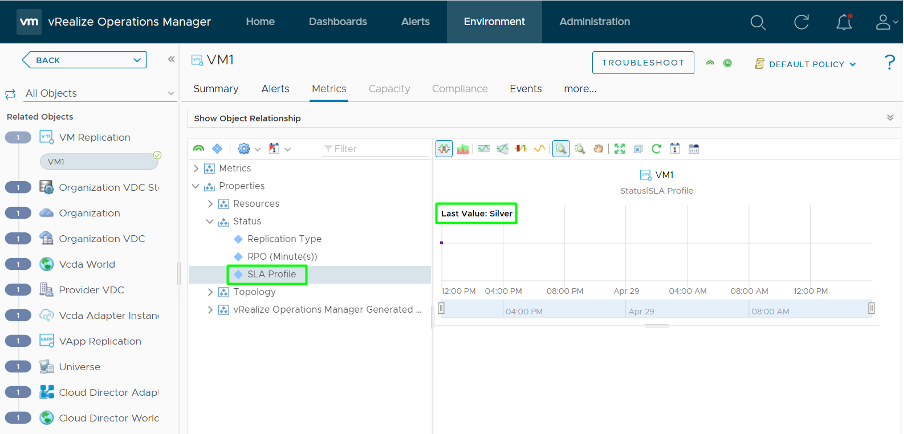Click the chart refresh icon in toolbar

coord(657,149)
